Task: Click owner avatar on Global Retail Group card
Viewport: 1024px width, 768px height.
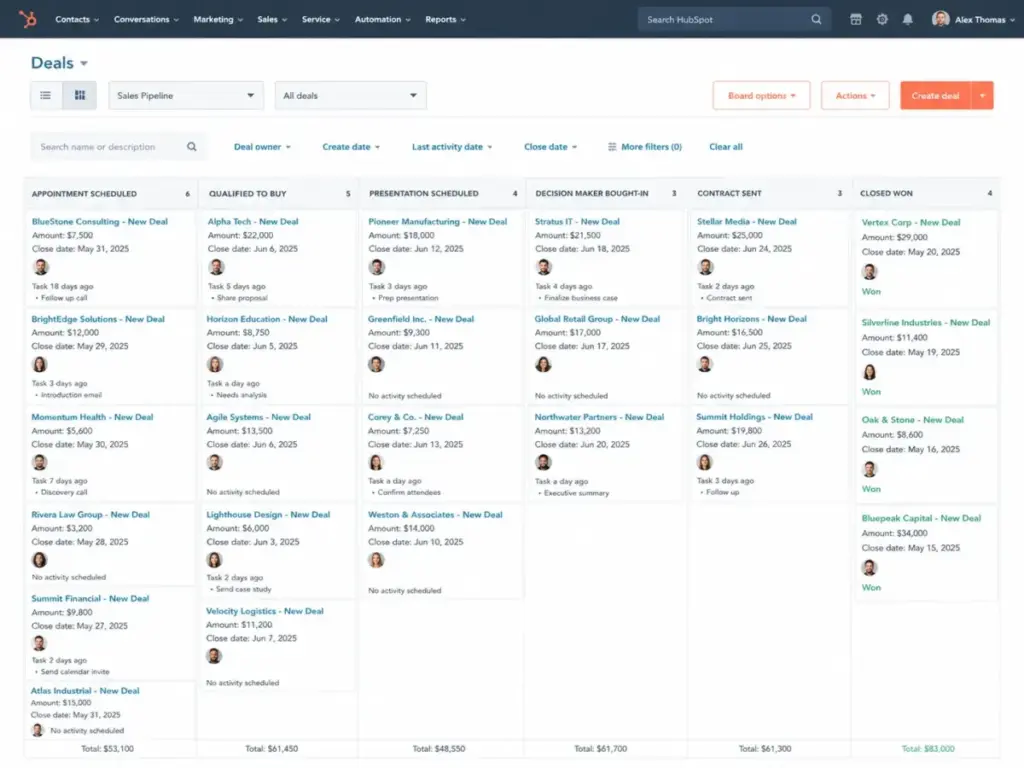Action: coord(543,364)
